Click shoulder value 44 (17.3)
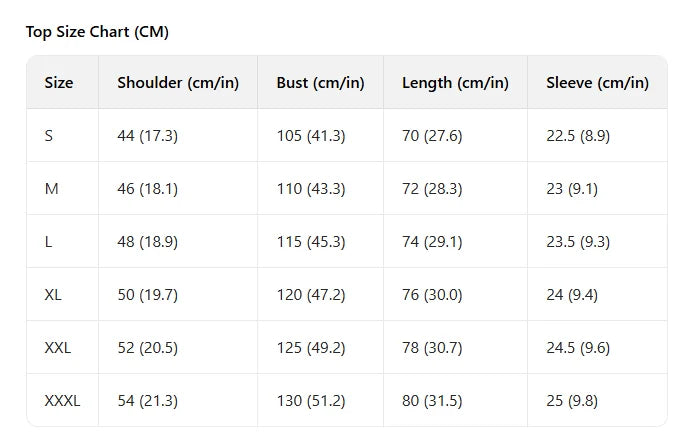The height and width of the screenshot is (438, 695). pyautogui.click(x=147, y=136)
